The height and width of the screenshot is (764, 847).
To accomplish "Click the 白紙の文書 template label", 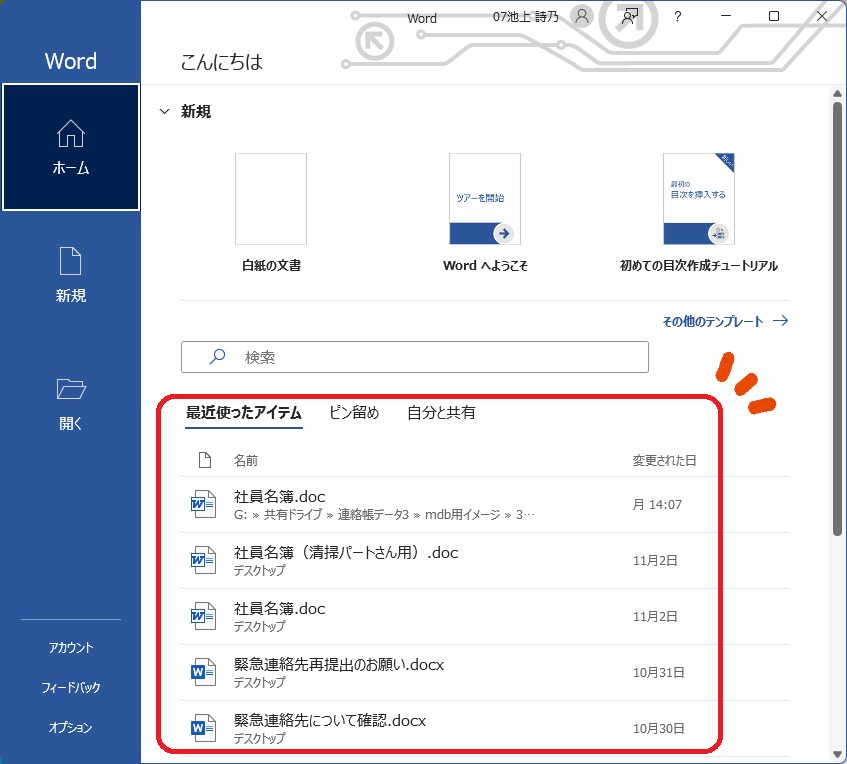I will coord(271,265).
